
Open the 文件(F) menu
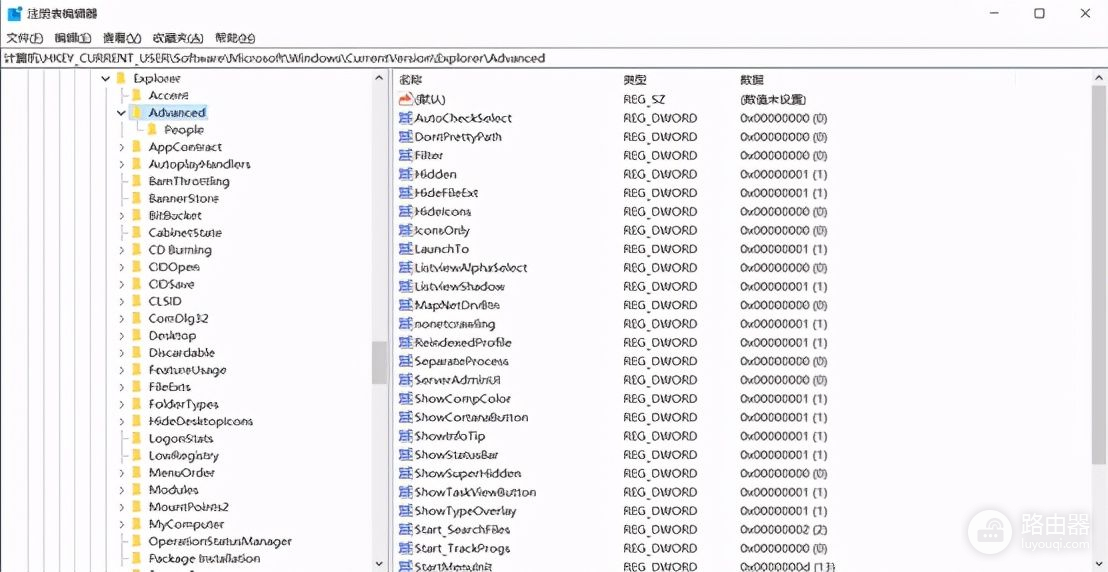(24, 37)
